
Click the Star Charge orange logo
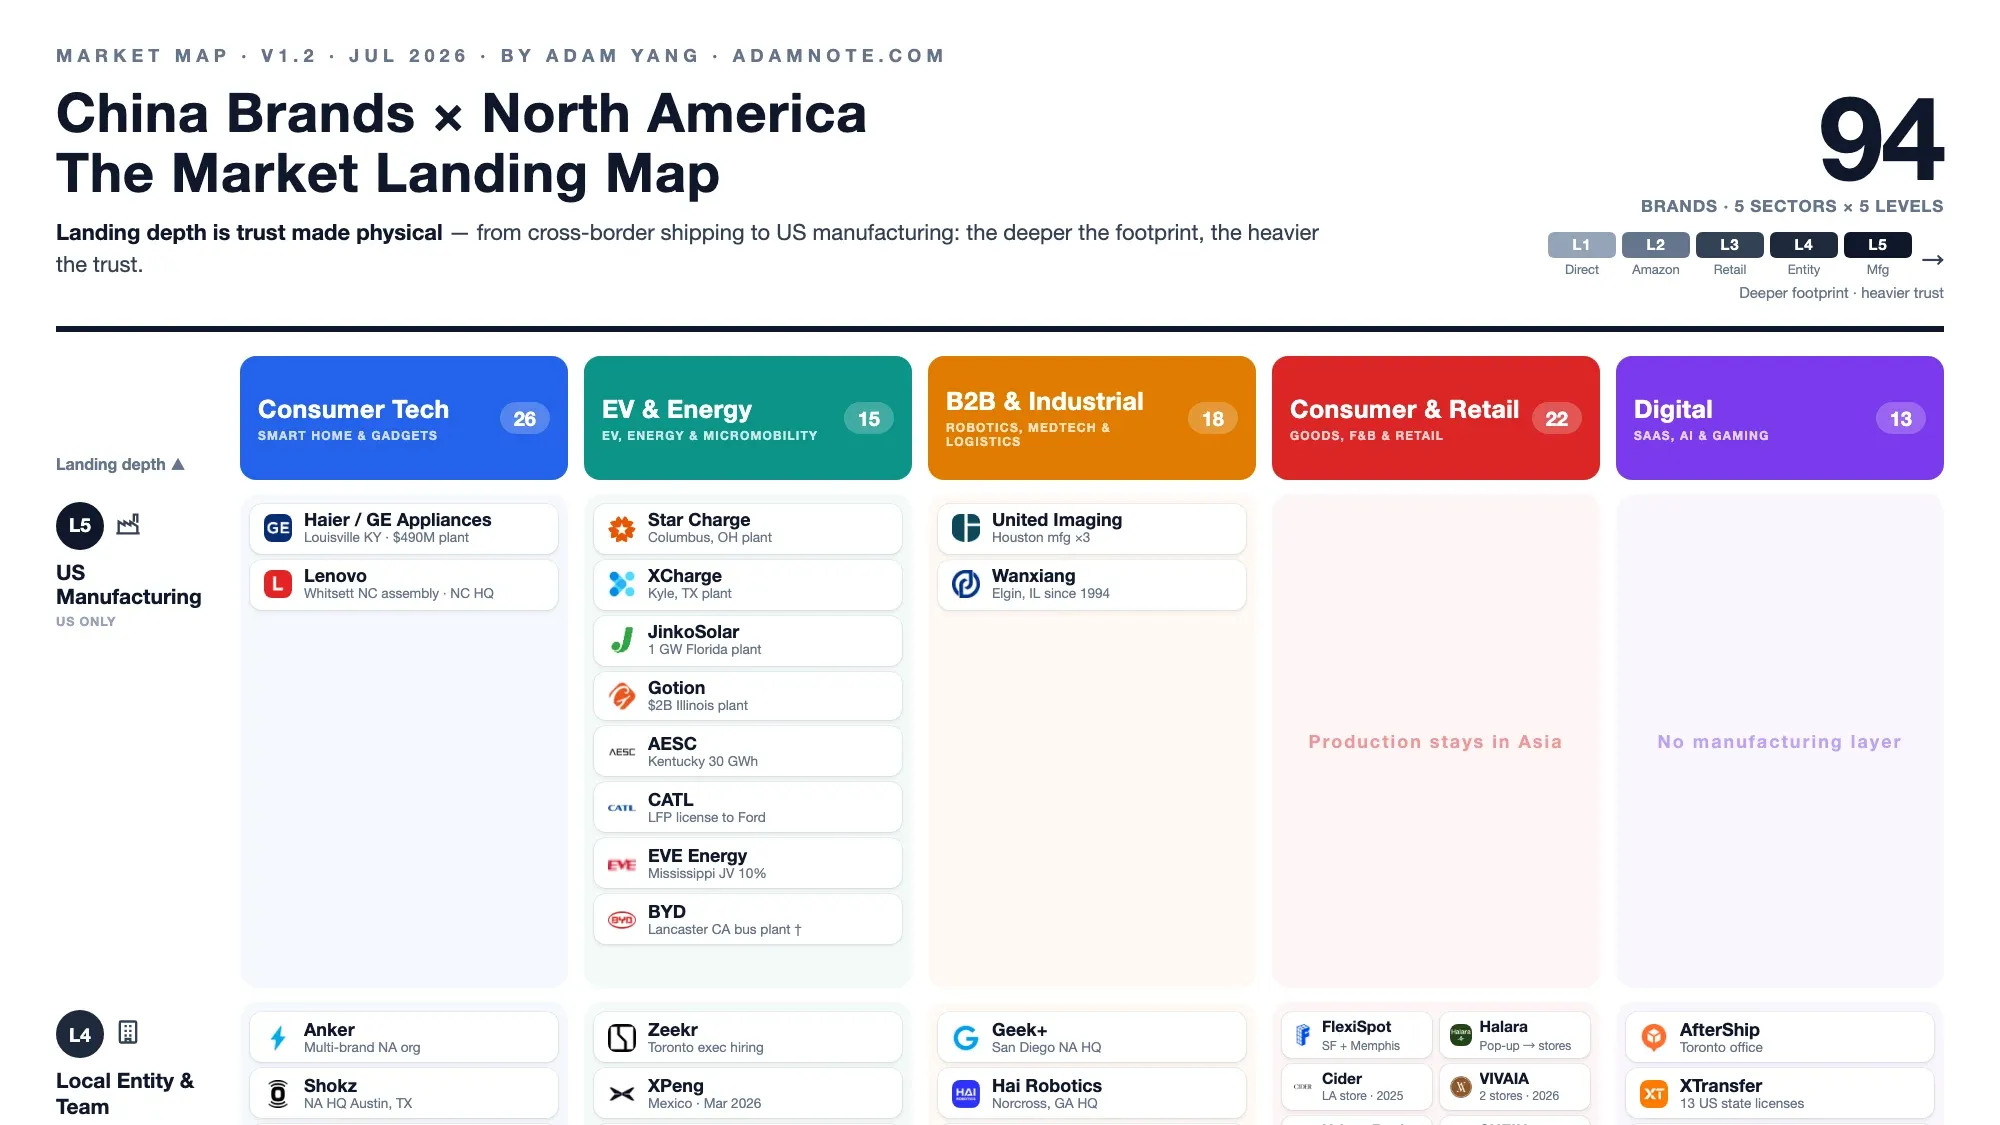pyautogui.click(x=622, y=528)
